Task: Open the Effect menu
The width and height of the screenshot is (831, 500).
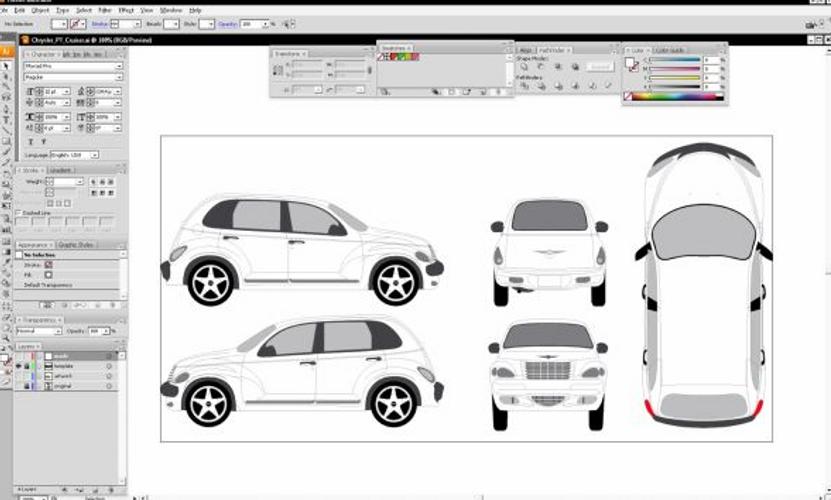Action: (126, 10)
